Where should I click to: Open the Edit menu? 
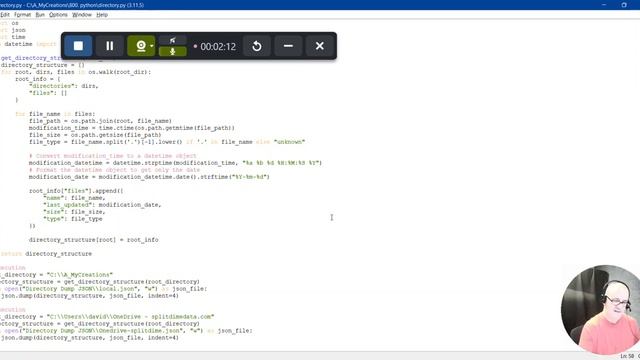point(5,15)
